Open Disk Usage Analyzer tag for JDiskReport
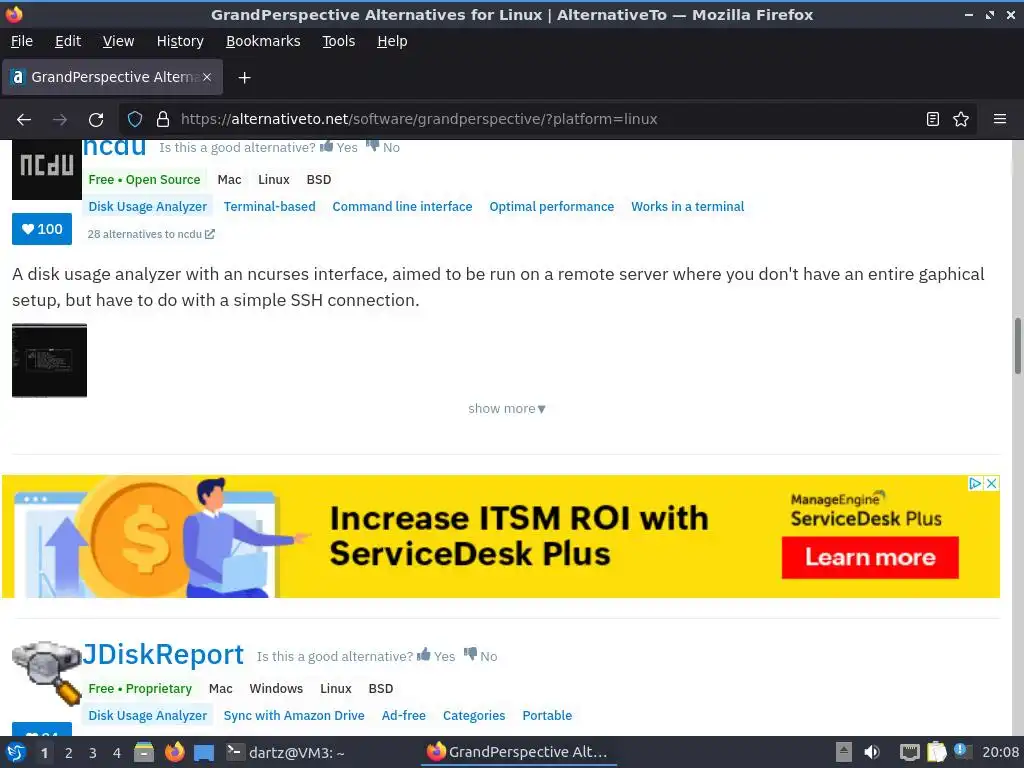Screen dimensions: 1024x768 (148, 715)
